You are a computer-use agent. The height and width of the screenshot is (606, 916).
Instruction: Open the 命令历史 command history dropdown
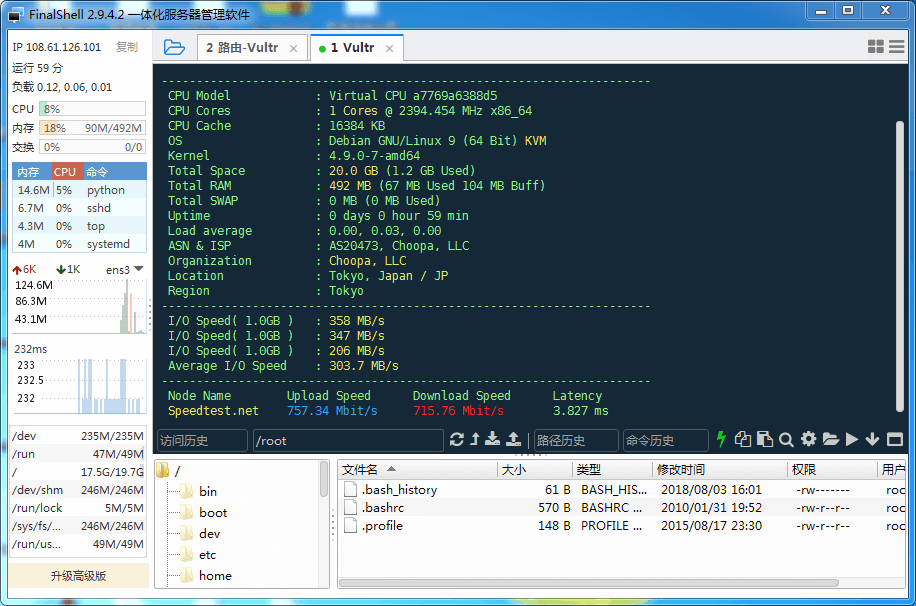664,440
